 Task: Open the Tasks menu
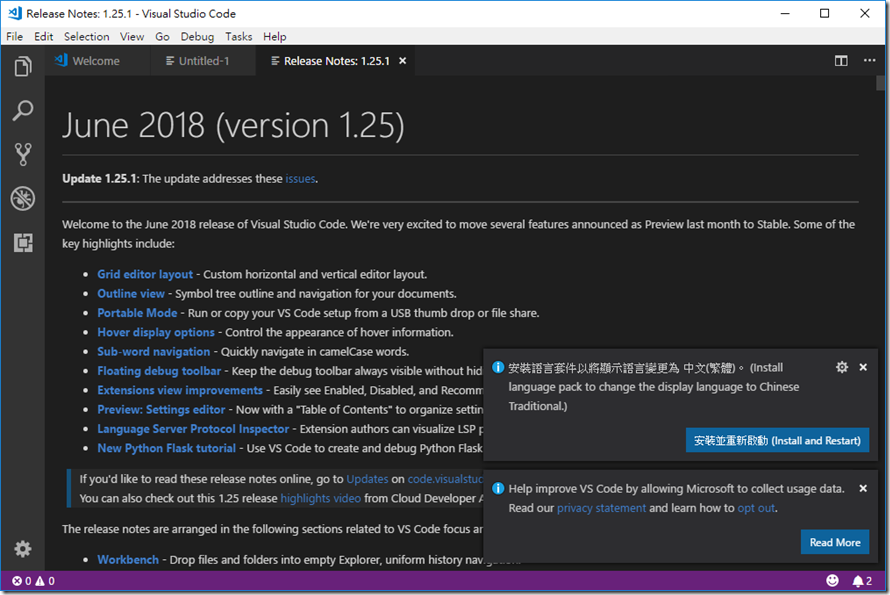pyautogui.click(x=238, y=36)
